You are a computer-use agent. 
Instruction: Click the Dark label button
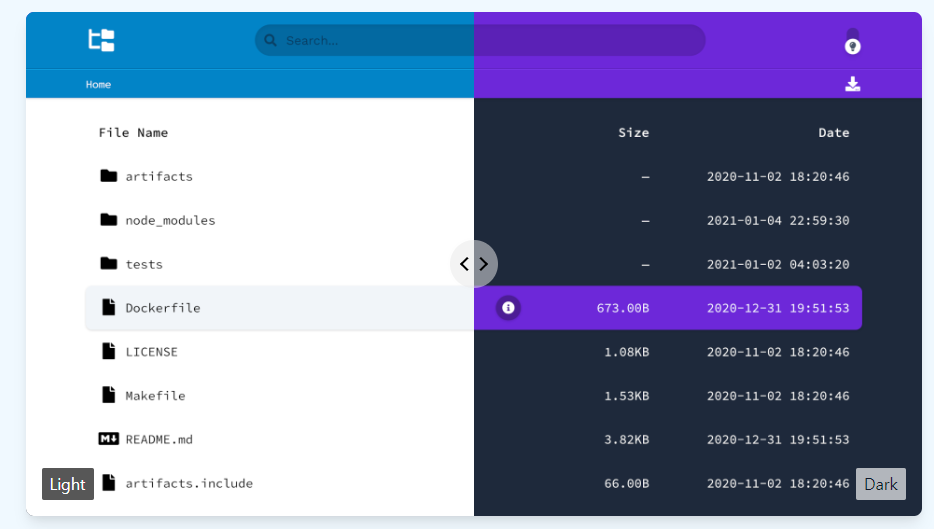click(881, 484)
